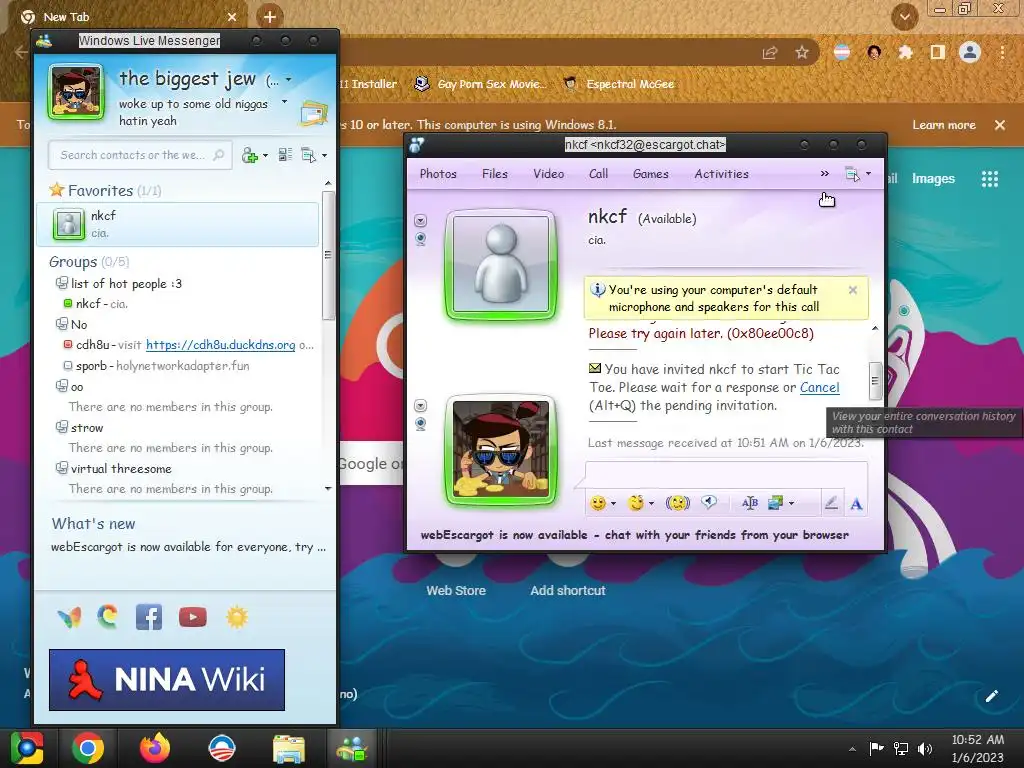
Task: Click the search magnifier icon
Action: pyautogui.click(x=218, y=155)
